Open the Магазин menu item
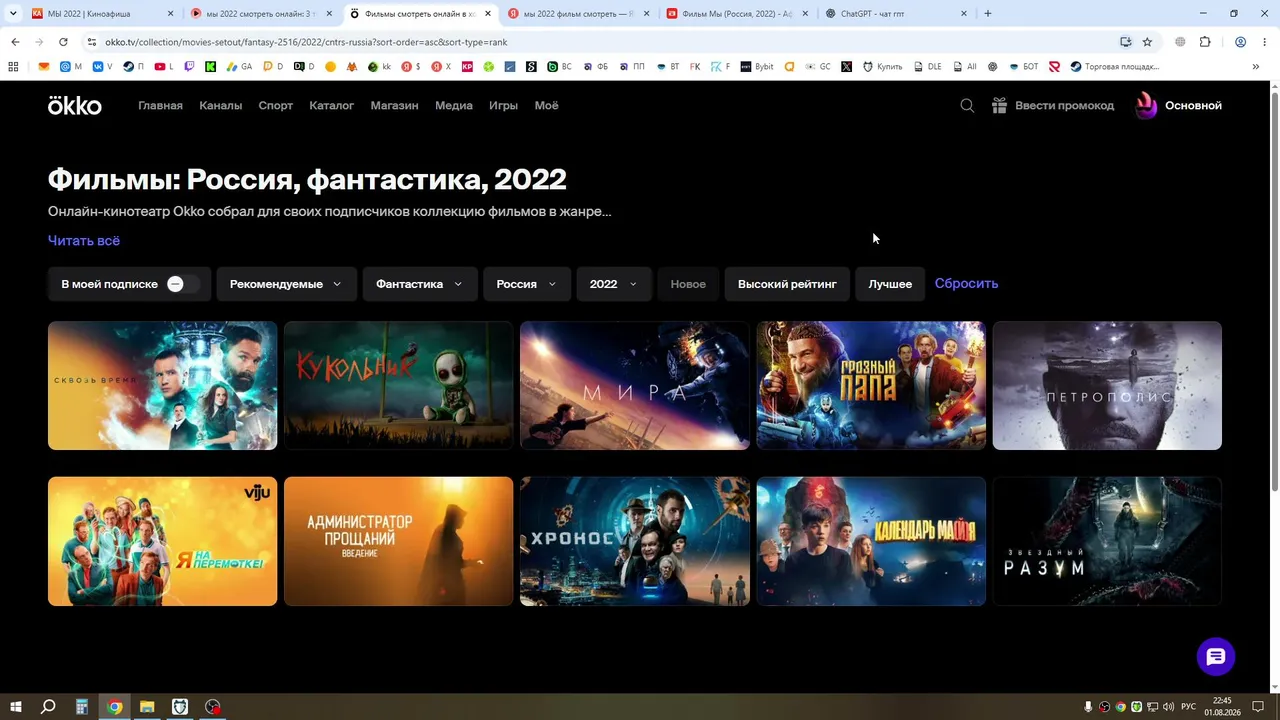The height and width of the screenshot is (720, 1280). (x=394, y=105)
